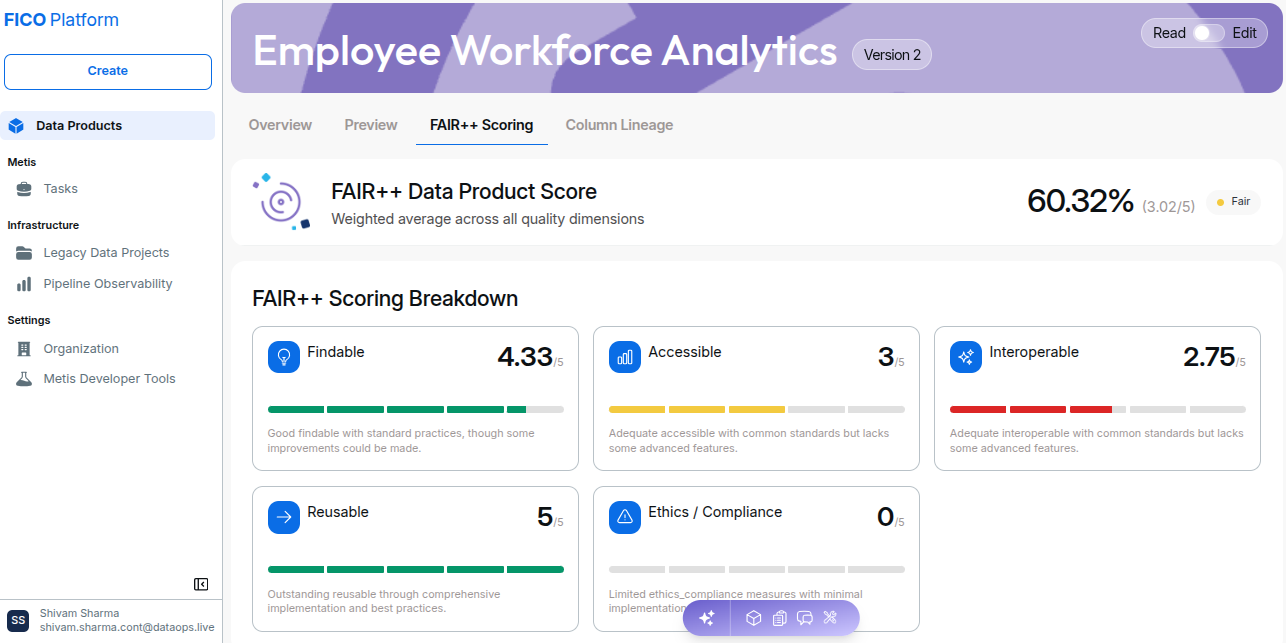Open Legacy Data Projects

pos(108,253)
